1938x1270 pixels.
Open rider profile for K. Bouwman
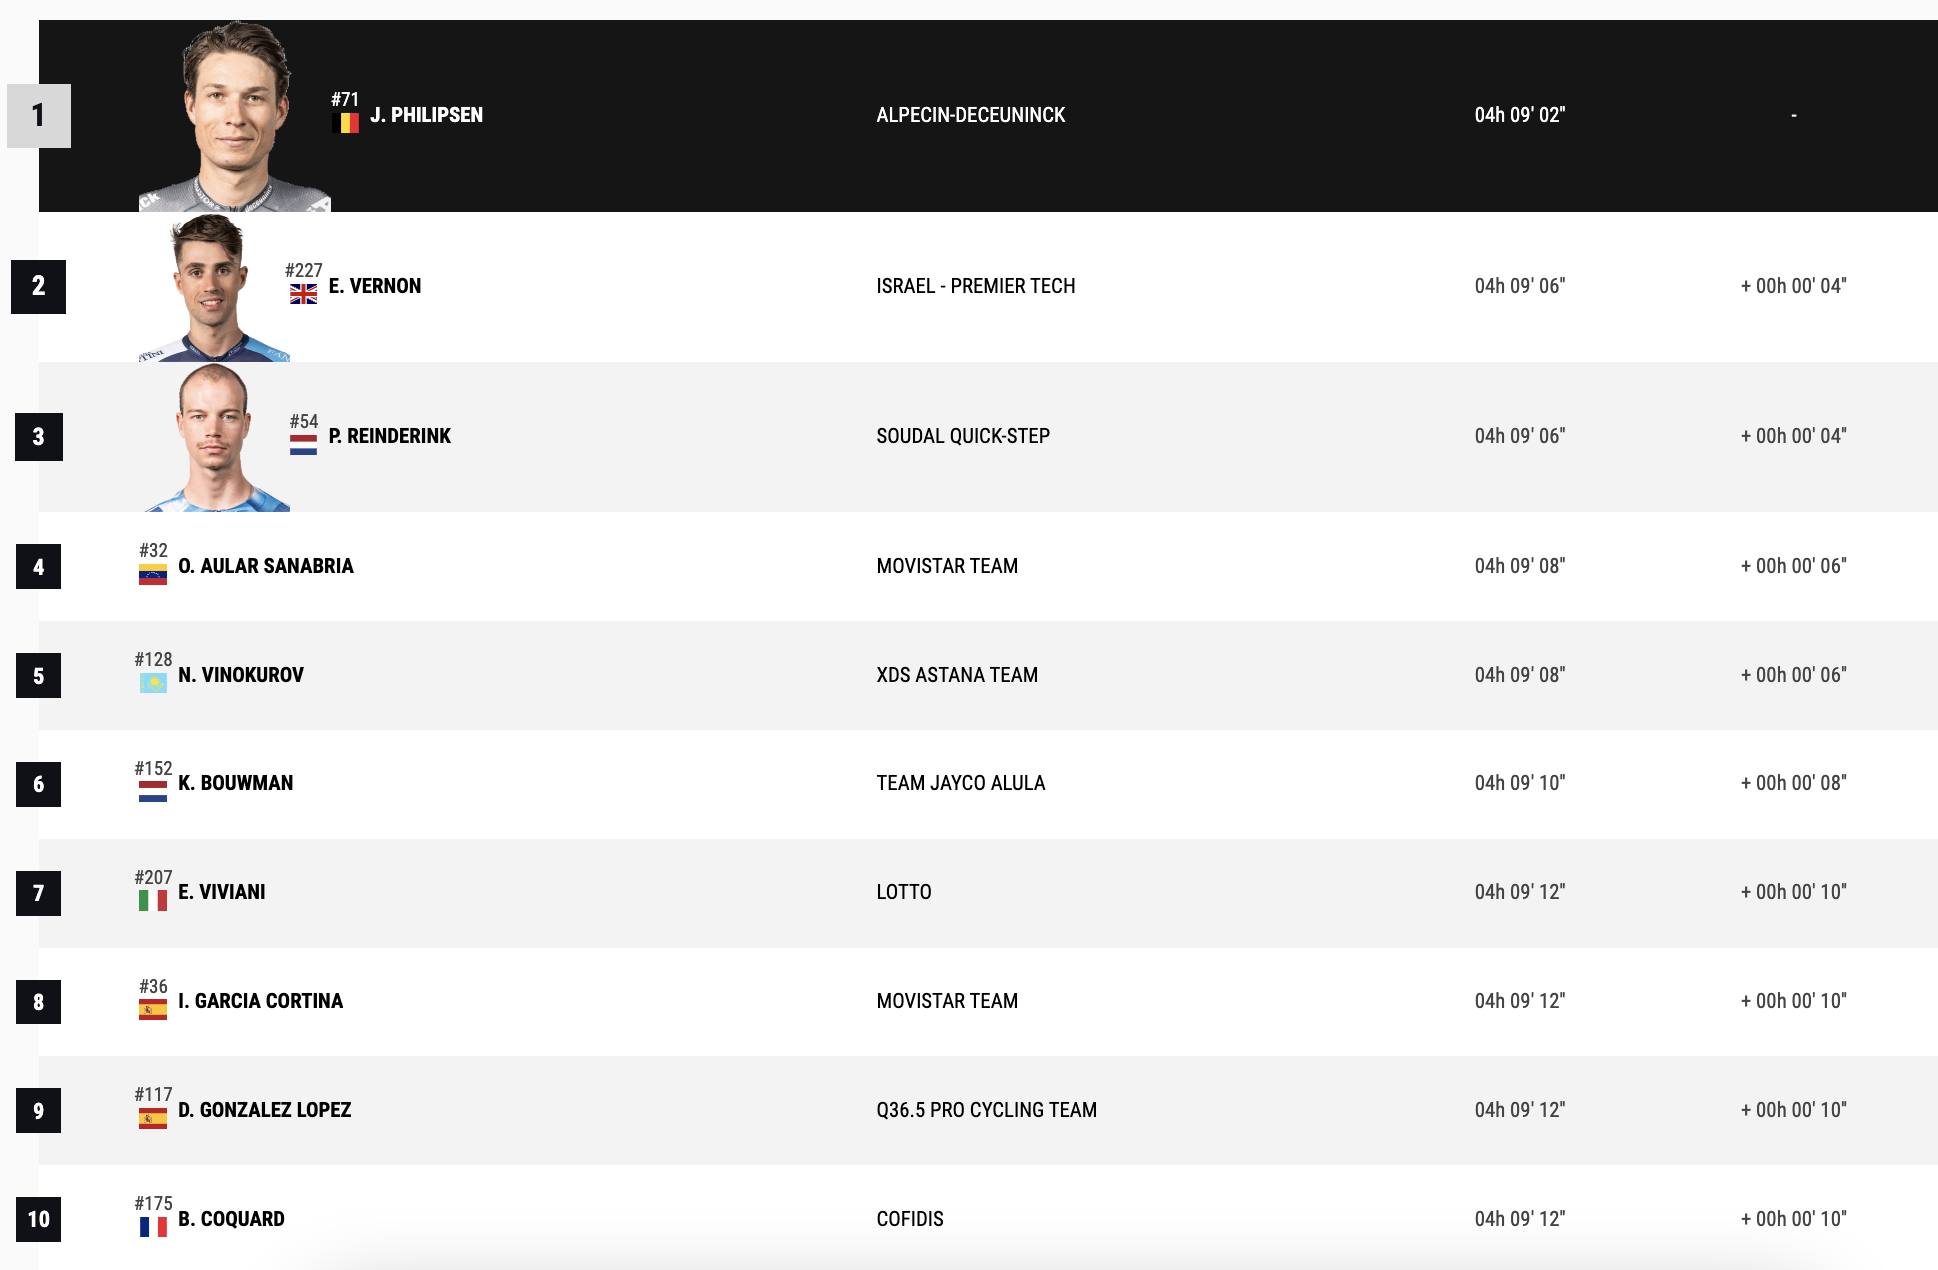pyautogui.click(x=236, y=783)
